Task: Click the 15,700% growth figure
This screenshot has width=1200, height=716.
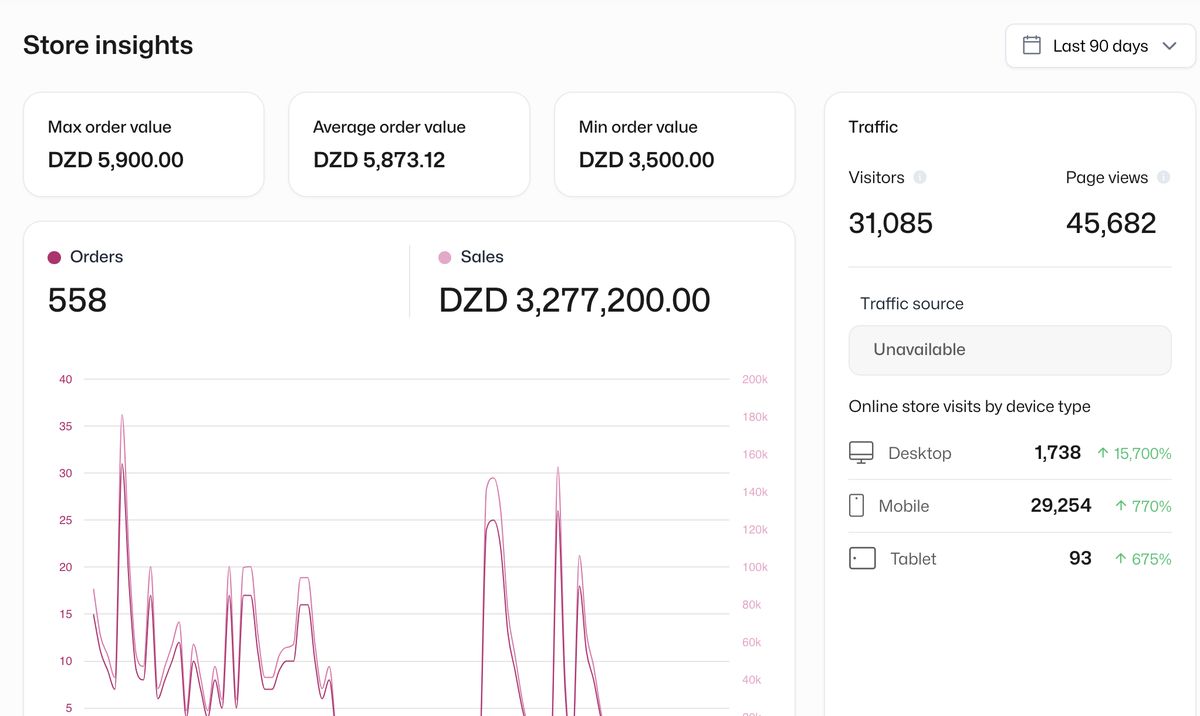Action: [x=1143, y=453]
